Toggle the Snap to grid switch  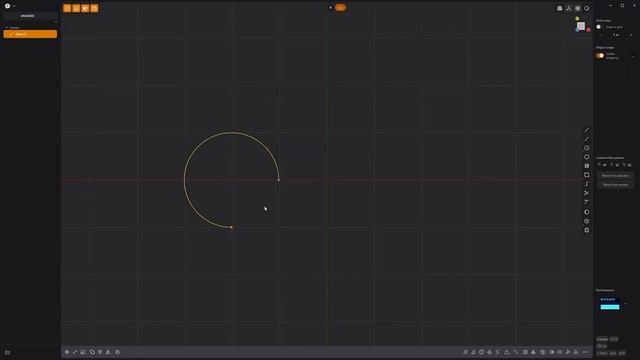[600, 27]
